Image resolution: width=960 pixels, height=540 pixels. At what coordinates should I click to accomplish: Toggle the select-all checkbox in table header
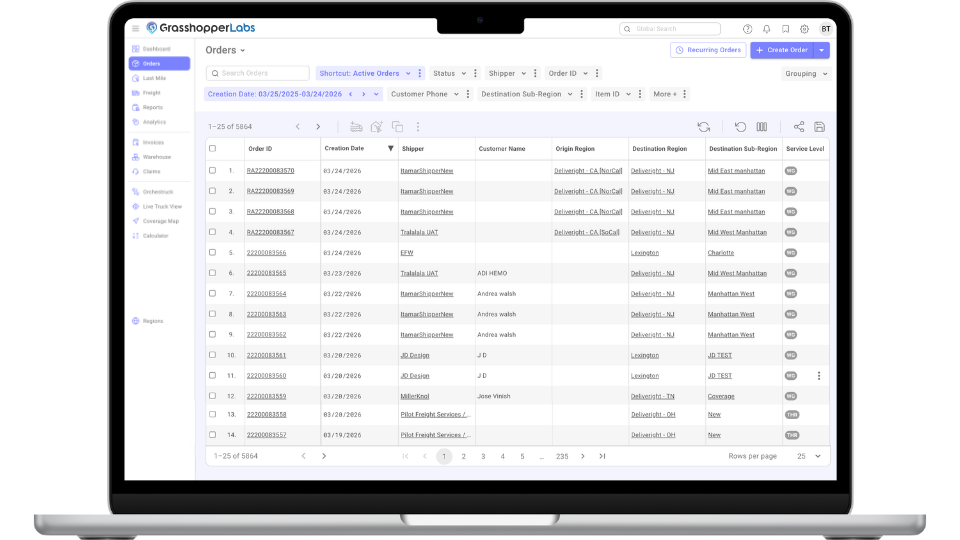click(212, 149)
